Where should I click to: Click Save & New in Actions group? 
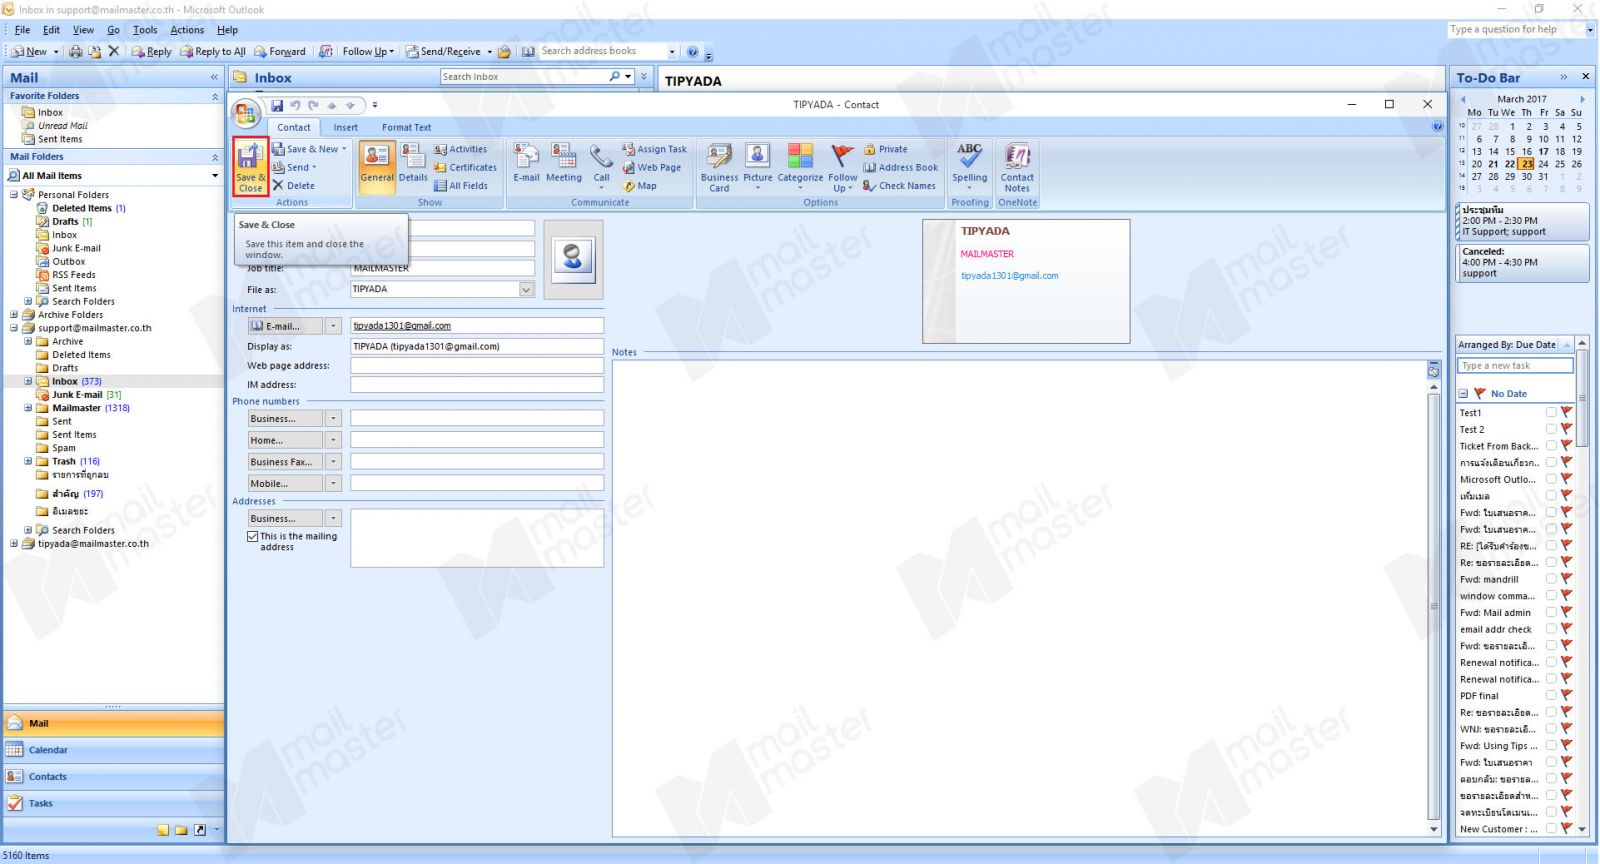311,149
